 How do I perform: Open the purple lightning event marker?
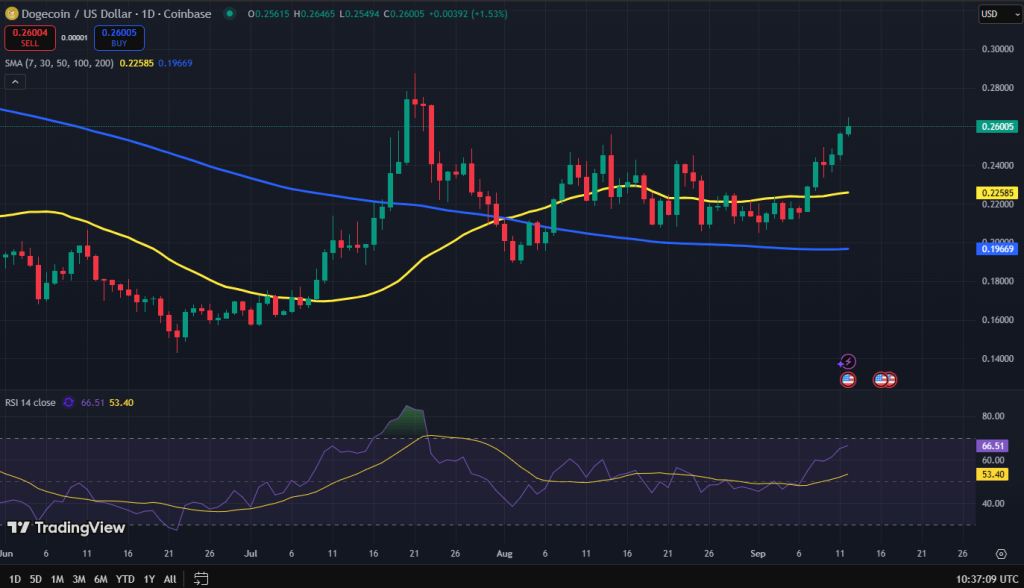pyautogui.click(x=847, y=361)
